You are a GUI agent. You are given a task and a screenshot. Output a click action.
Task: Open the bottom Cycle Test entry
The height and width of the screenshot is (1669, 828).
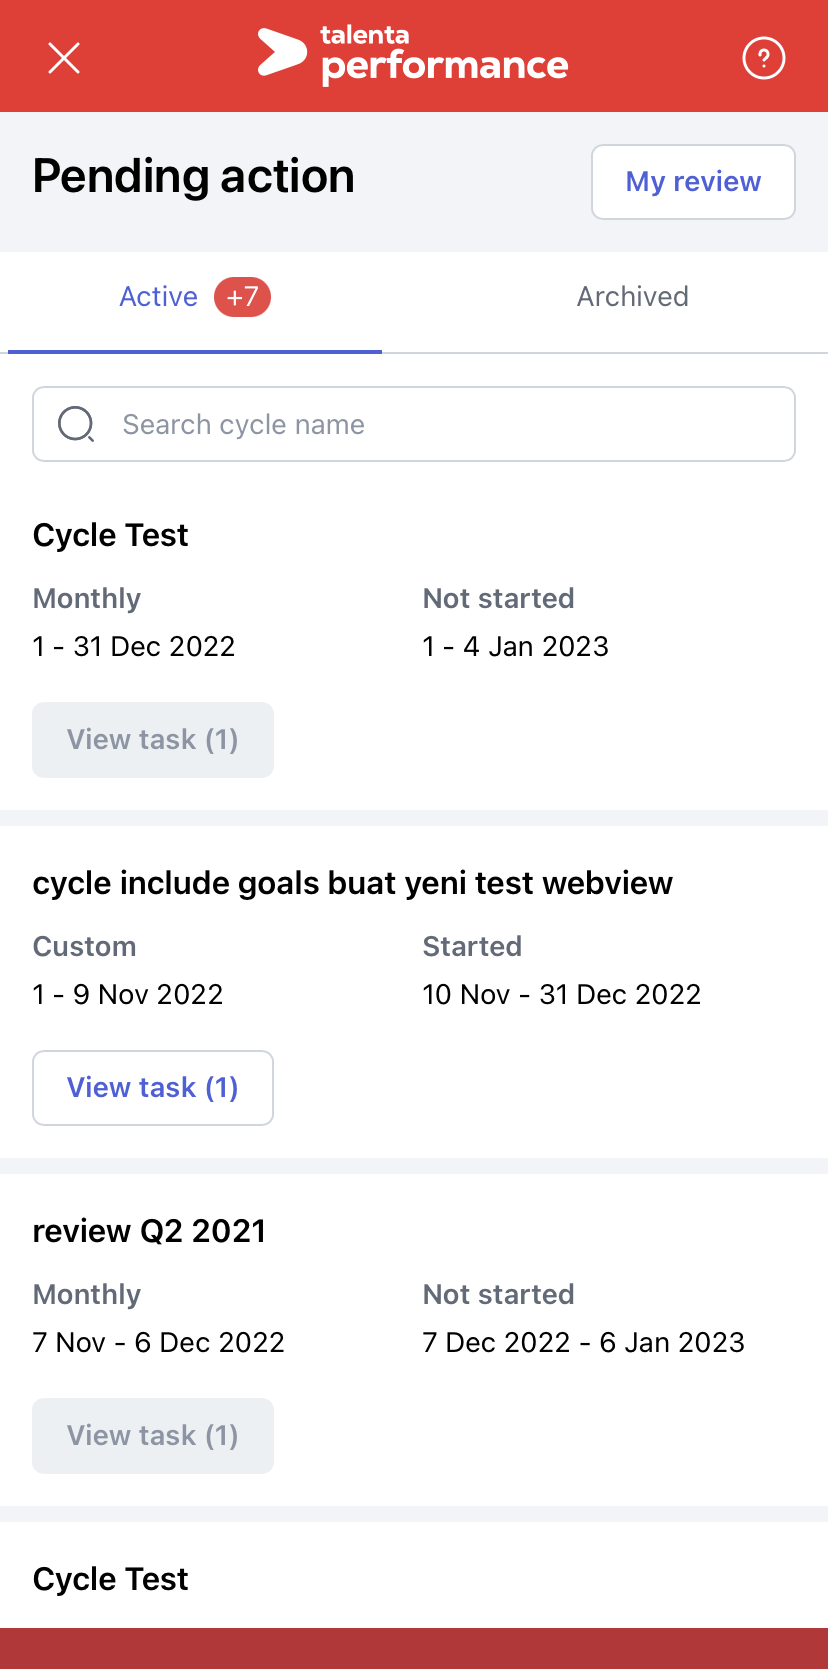coord(111,1579)
